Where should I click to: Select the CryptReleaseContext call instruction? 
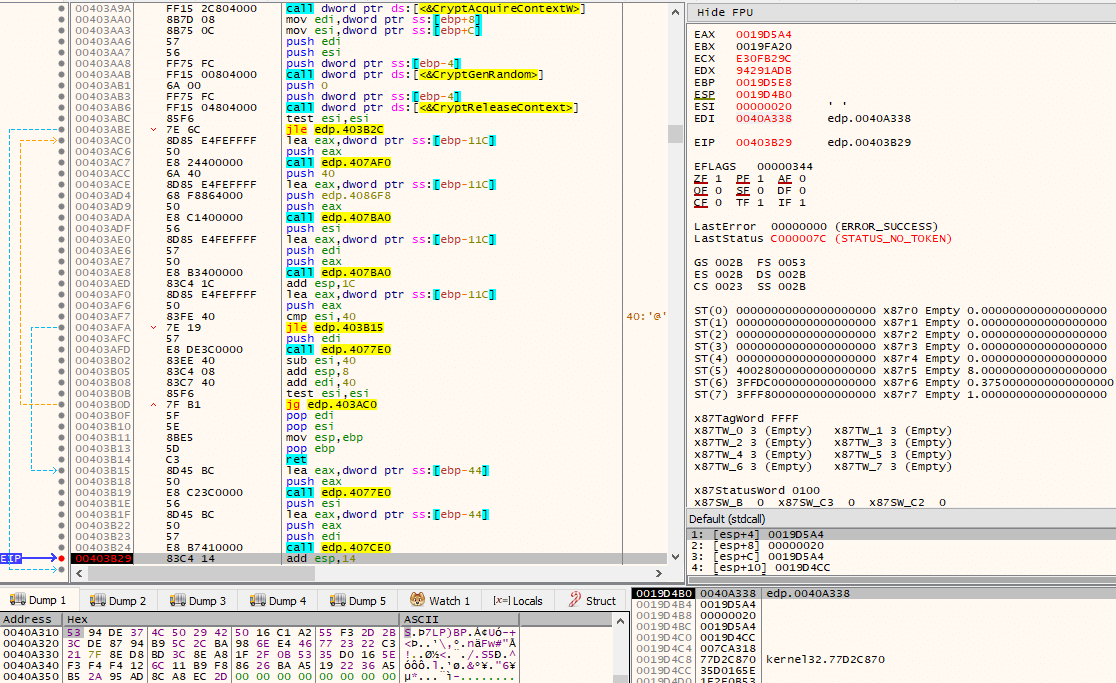tap(431, 107)
